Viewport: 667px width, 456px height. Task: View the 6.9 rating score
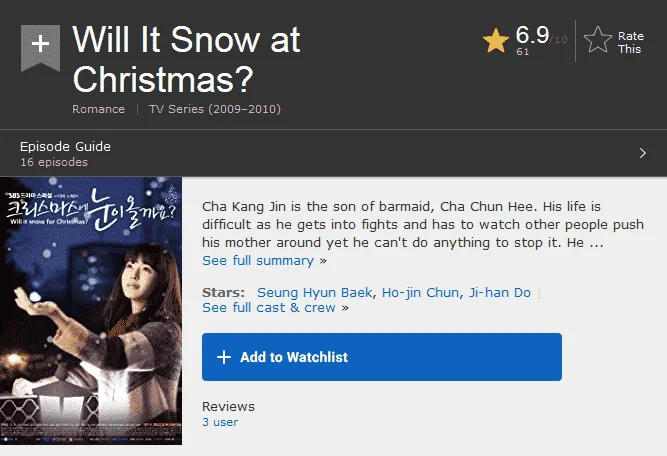click(532, 35)
